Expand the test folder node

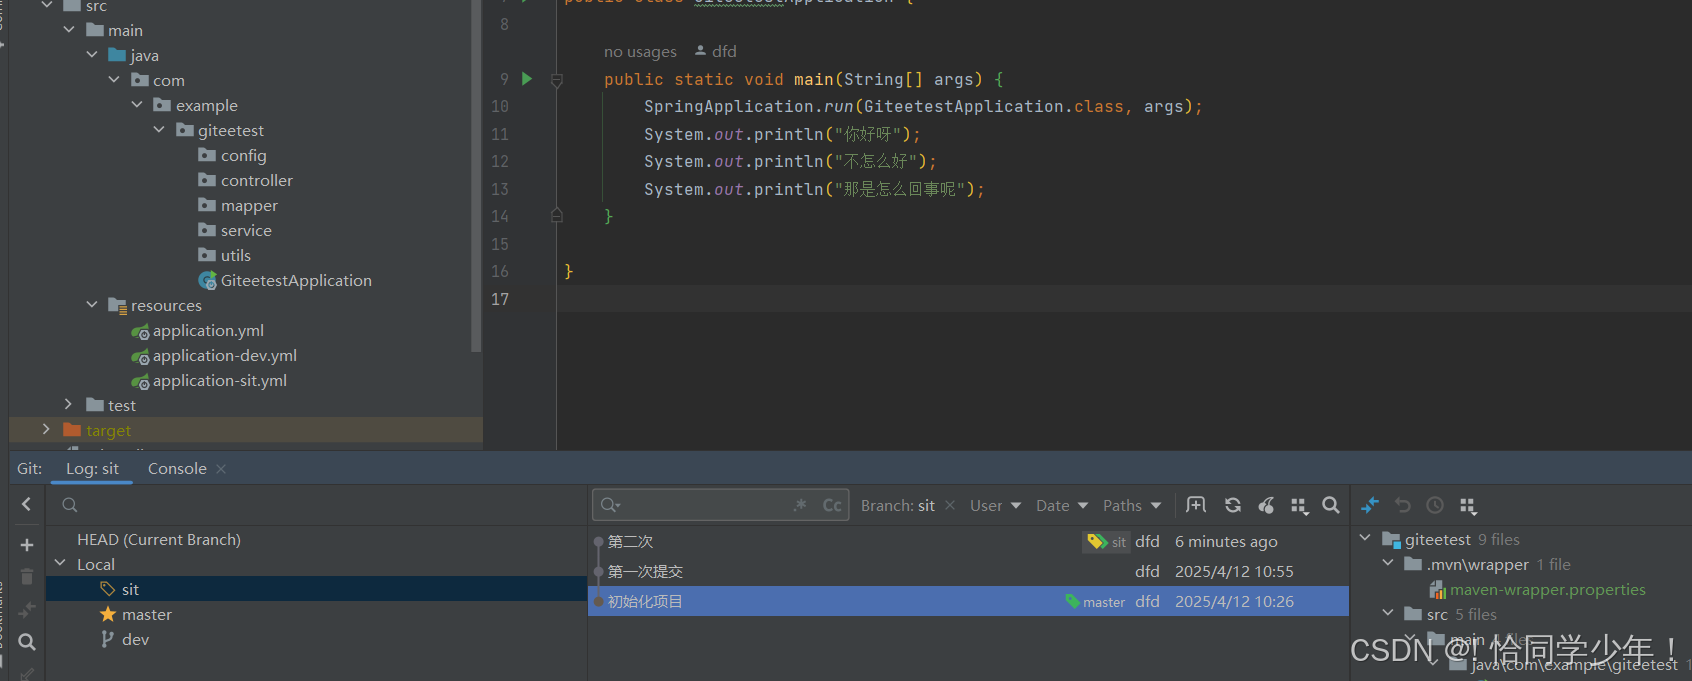[x=68, y=404]
